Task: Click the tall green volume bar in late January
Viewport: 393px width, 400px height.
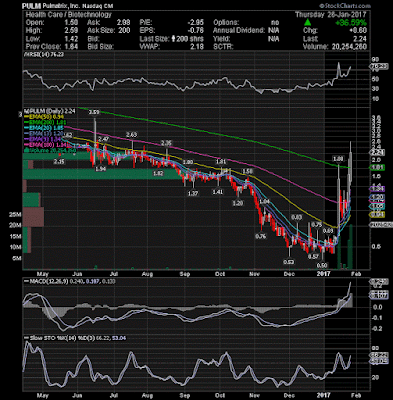Action: [351, 247]
